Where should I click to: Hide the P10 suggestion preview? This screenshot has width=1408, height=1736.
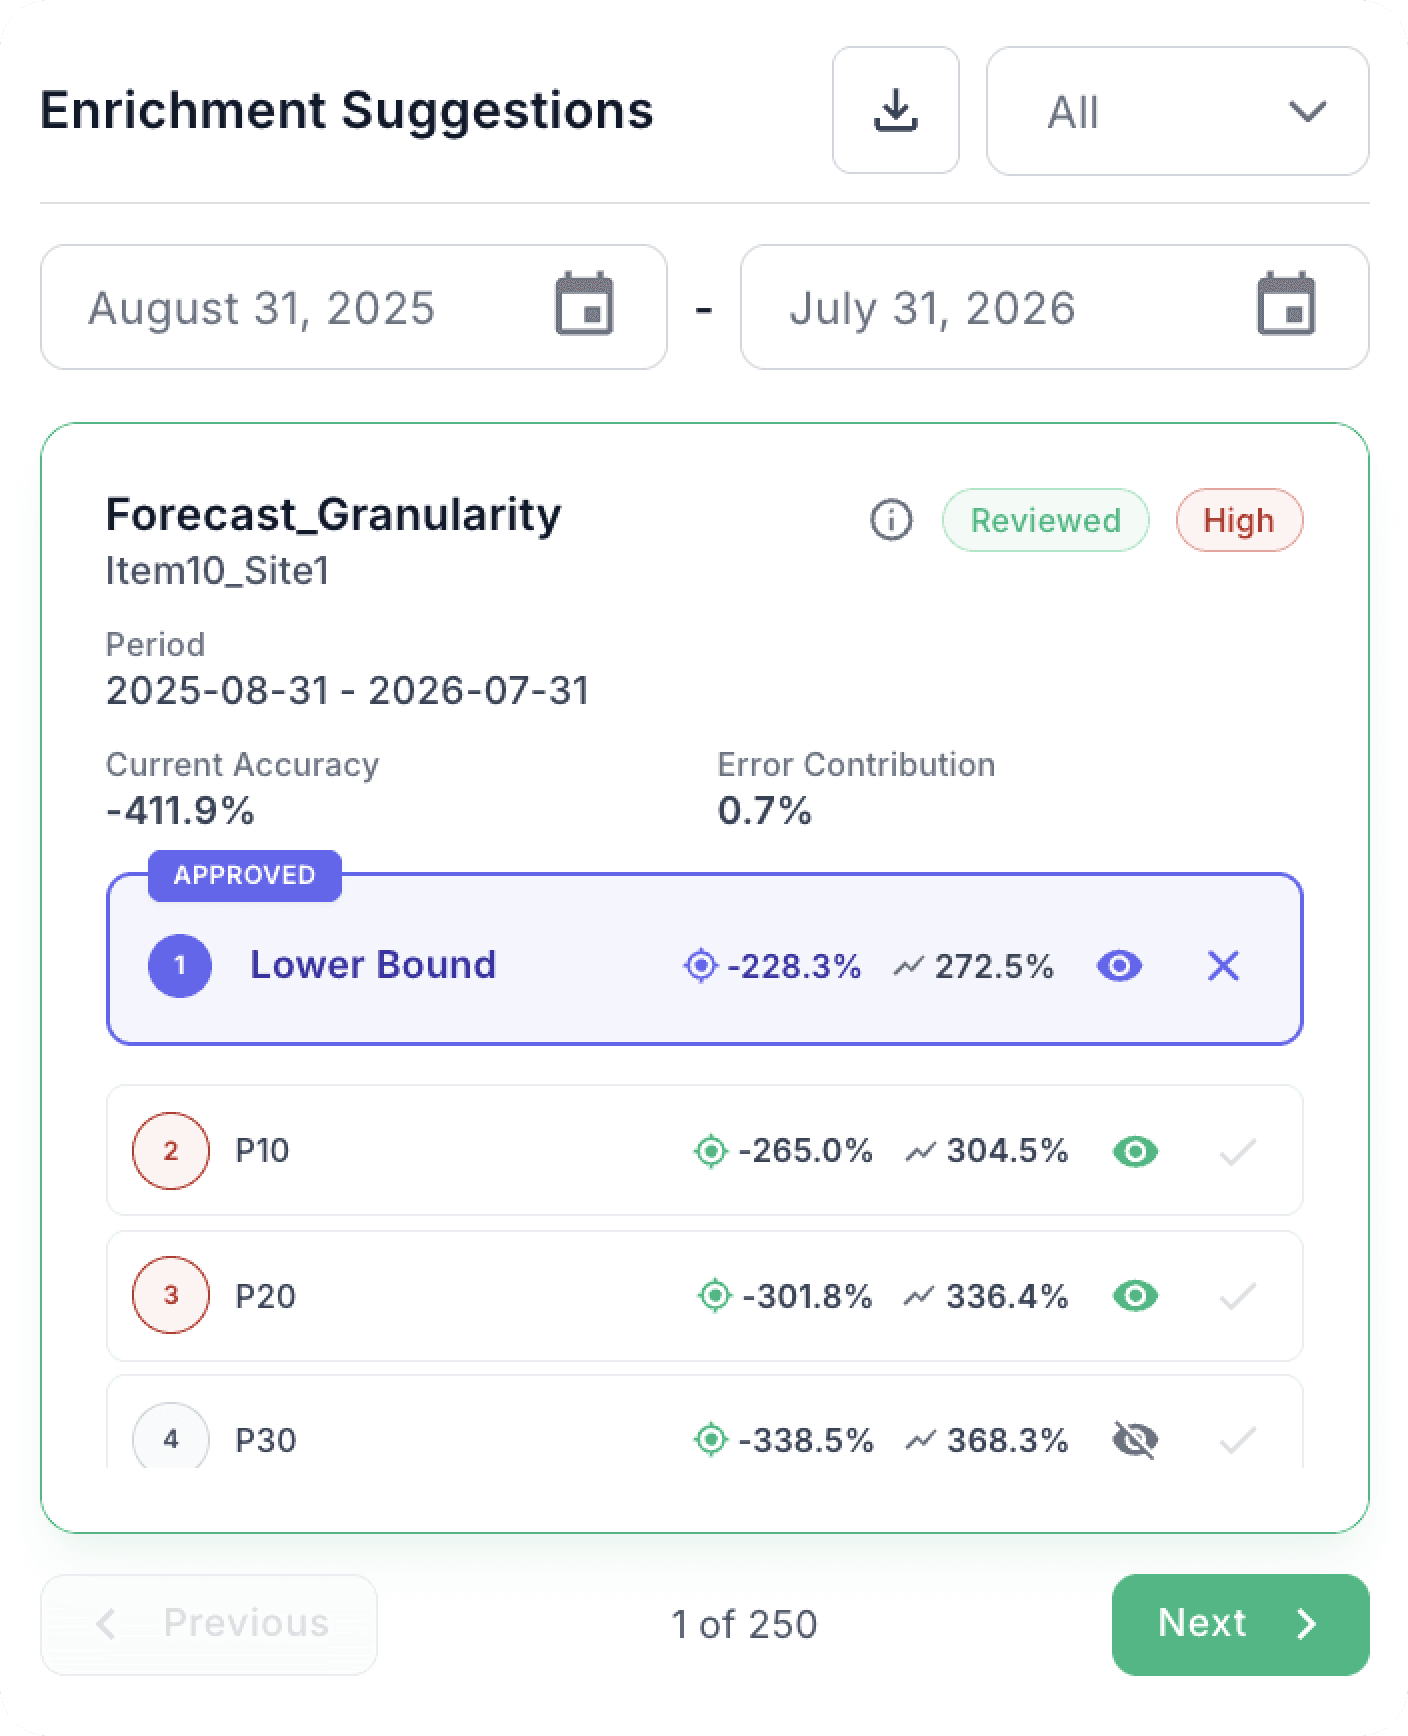click(x=1134, y=1151)
